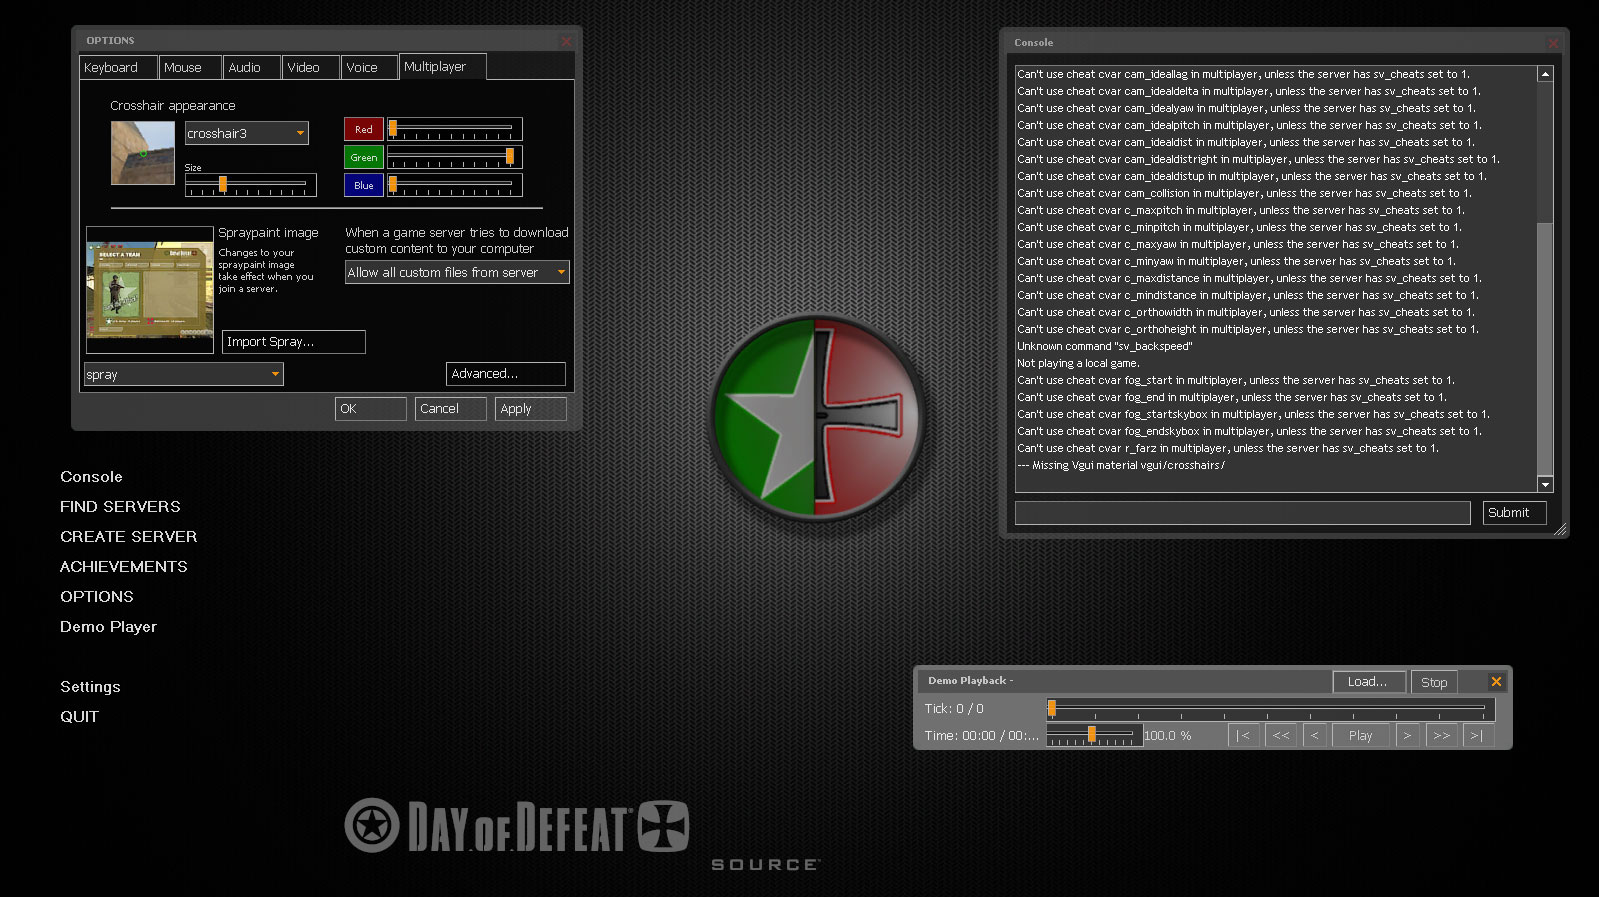Click the spraypaint image preview

point(150,290)
